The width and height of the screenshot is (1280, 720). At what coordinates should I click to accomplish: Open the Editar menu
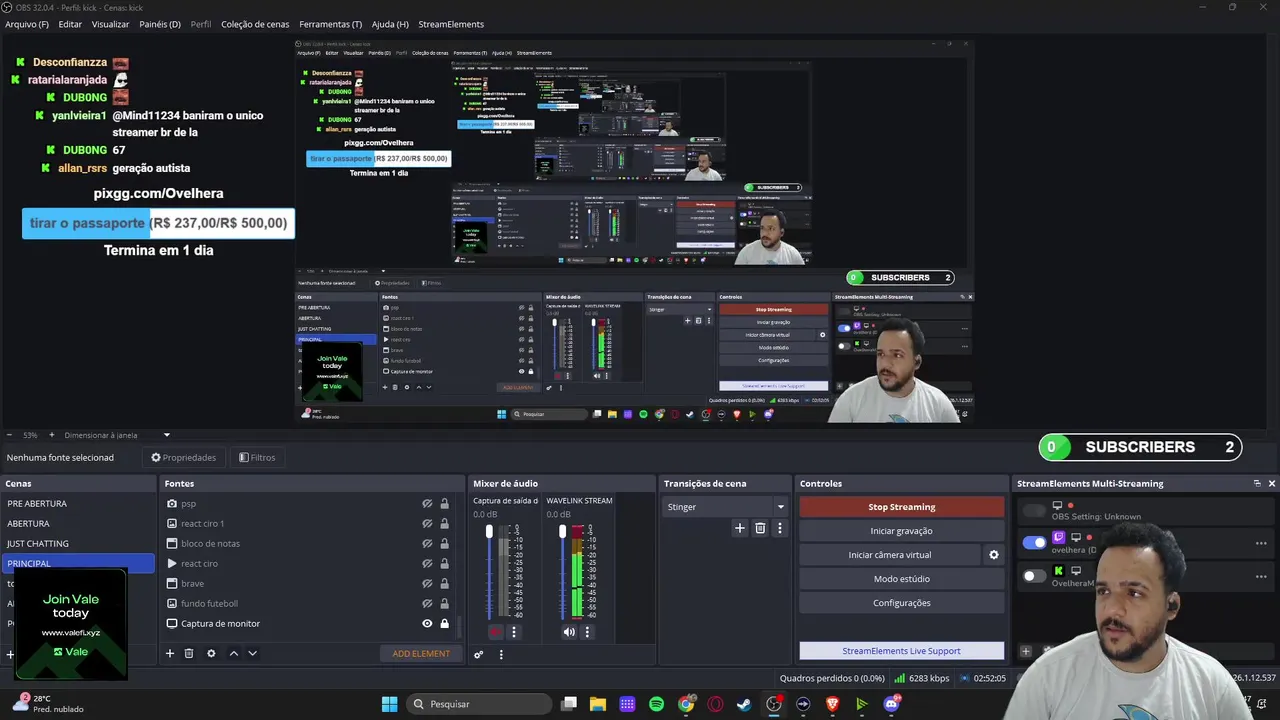70,24
